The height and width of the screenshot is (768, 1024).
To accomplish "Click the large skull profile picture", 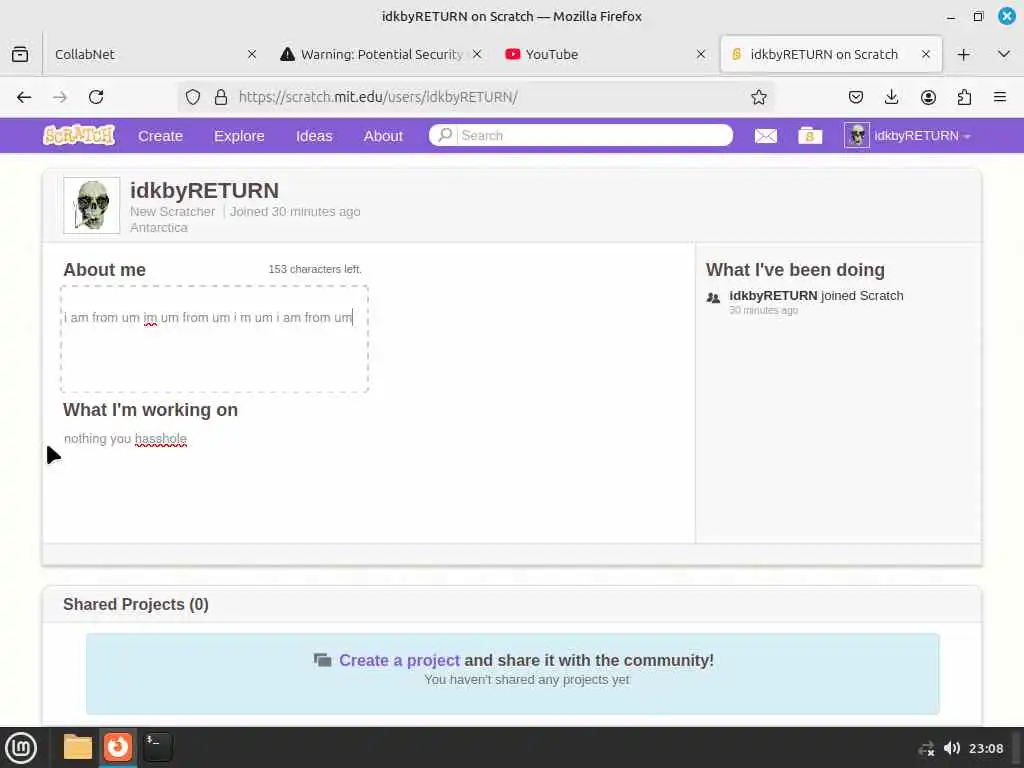I will point(91,205).
